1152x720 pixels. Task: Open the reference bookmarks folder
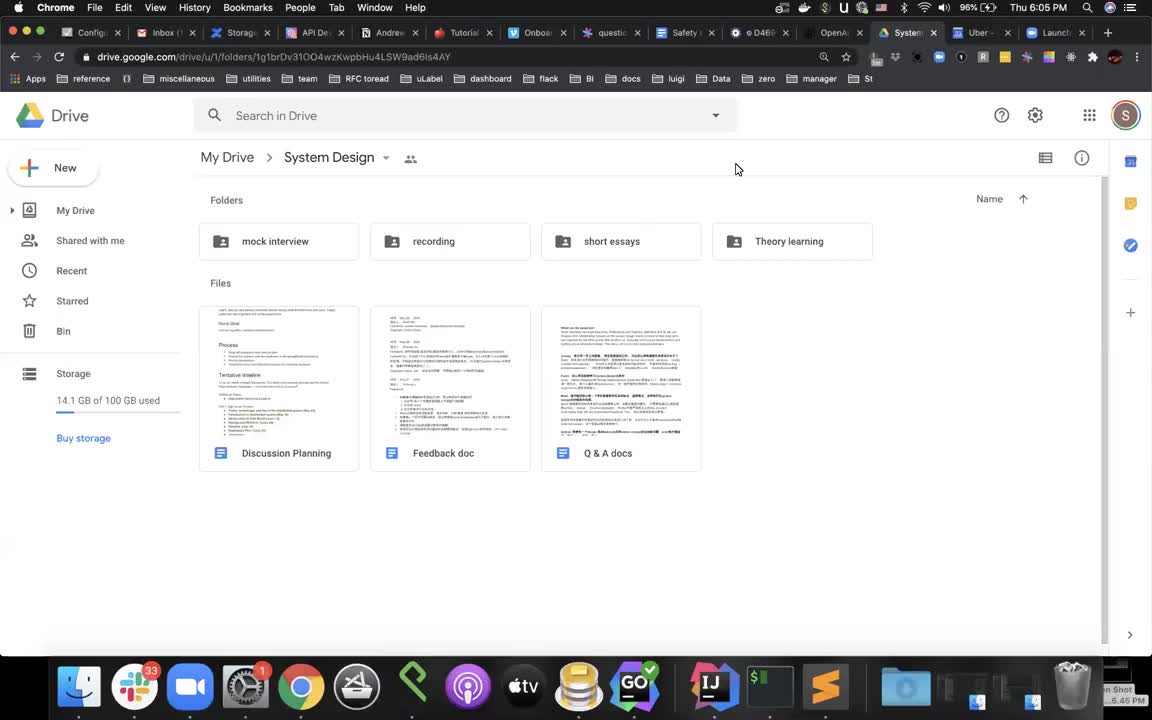pyautogui.click(x=84, y=79)
